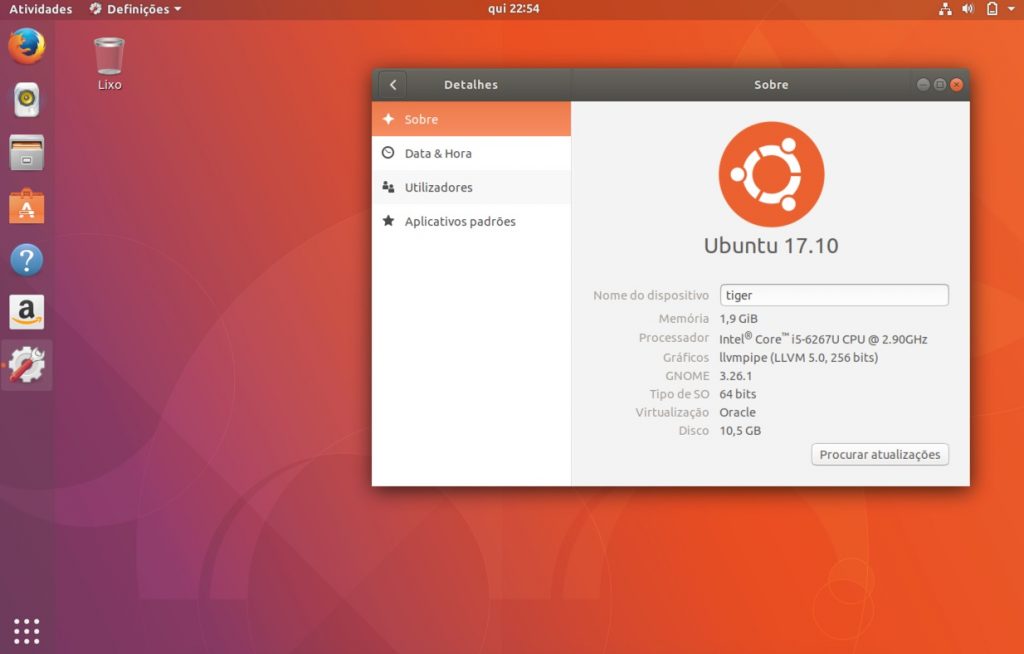The width and height of the screenshot is (1024, 654).
Task: Show the applications grid icon
Action: 26,630
